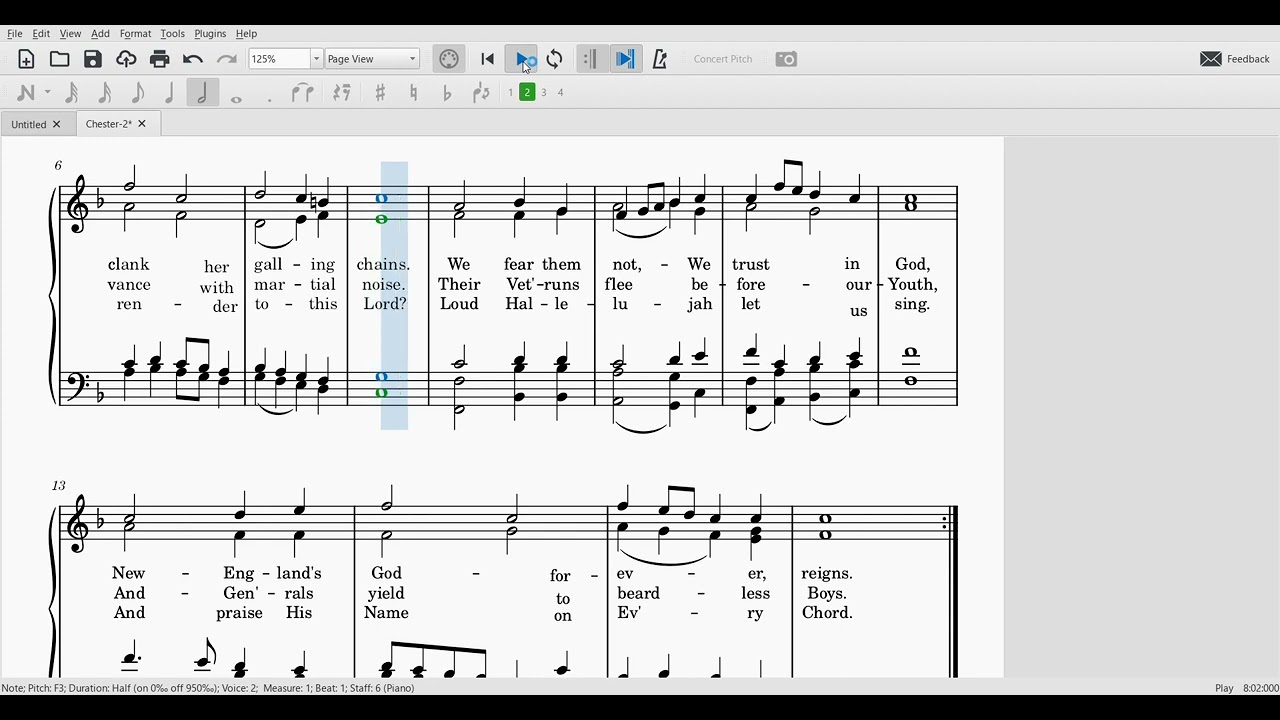Toggle rest input
This screenshot has width=1280, height=720.
click(342, 93)
